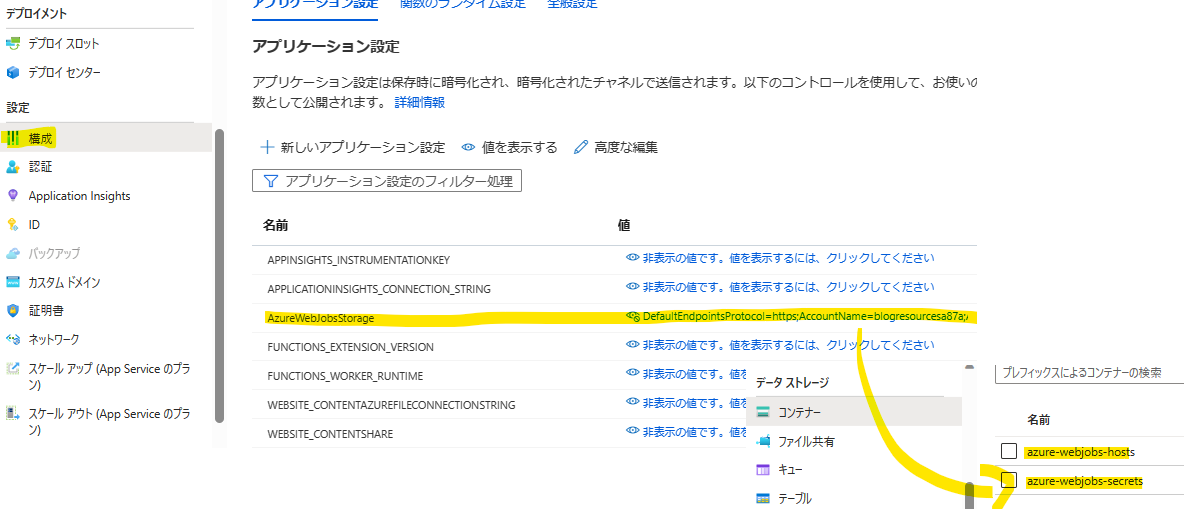Screen dimensions: 1184x519
Task: Click the テーブル table icon
Action: [763, 499]
